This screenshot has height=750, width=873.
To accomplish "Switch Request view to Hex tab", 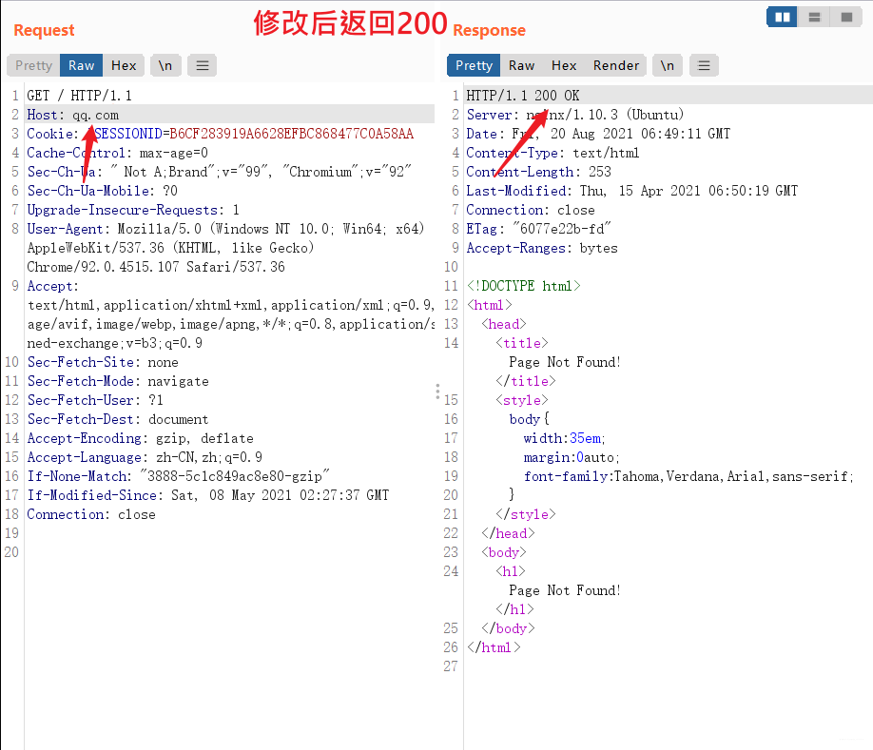I will click(x=124, y=66).
